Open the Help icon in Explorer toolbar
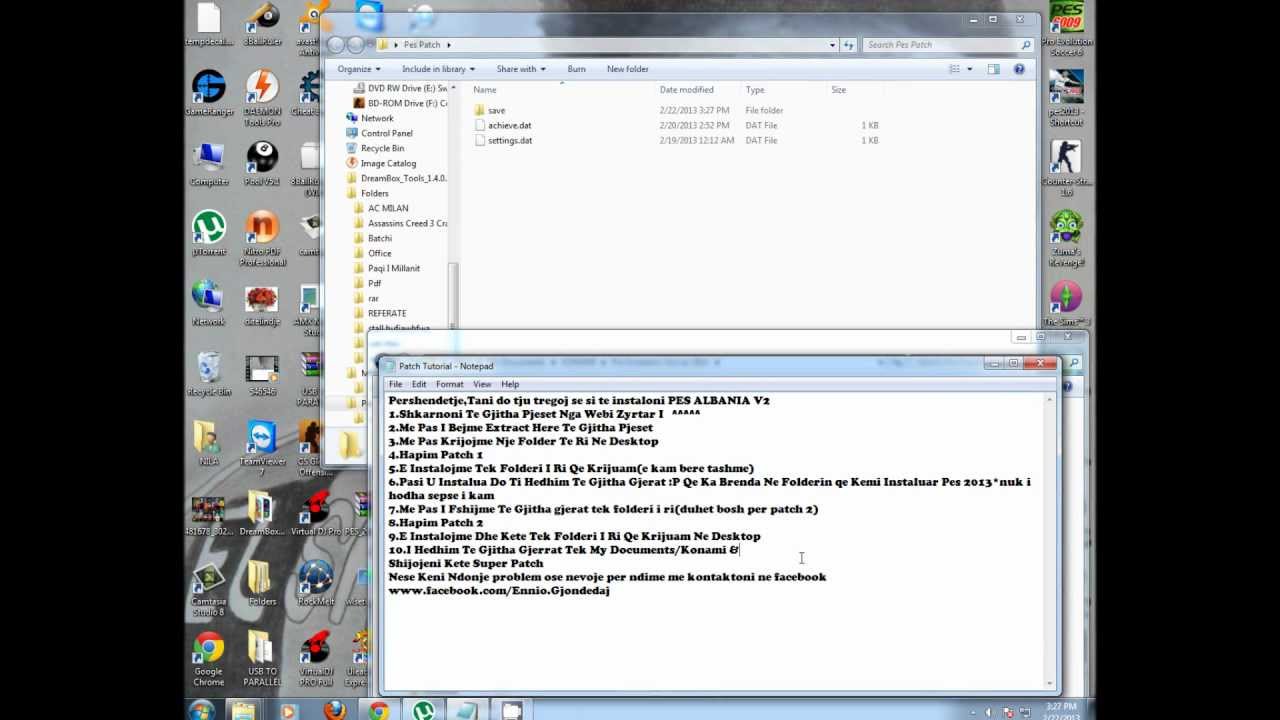The width and height of the screenshot is (1280, 720). tap(1019, 69)
